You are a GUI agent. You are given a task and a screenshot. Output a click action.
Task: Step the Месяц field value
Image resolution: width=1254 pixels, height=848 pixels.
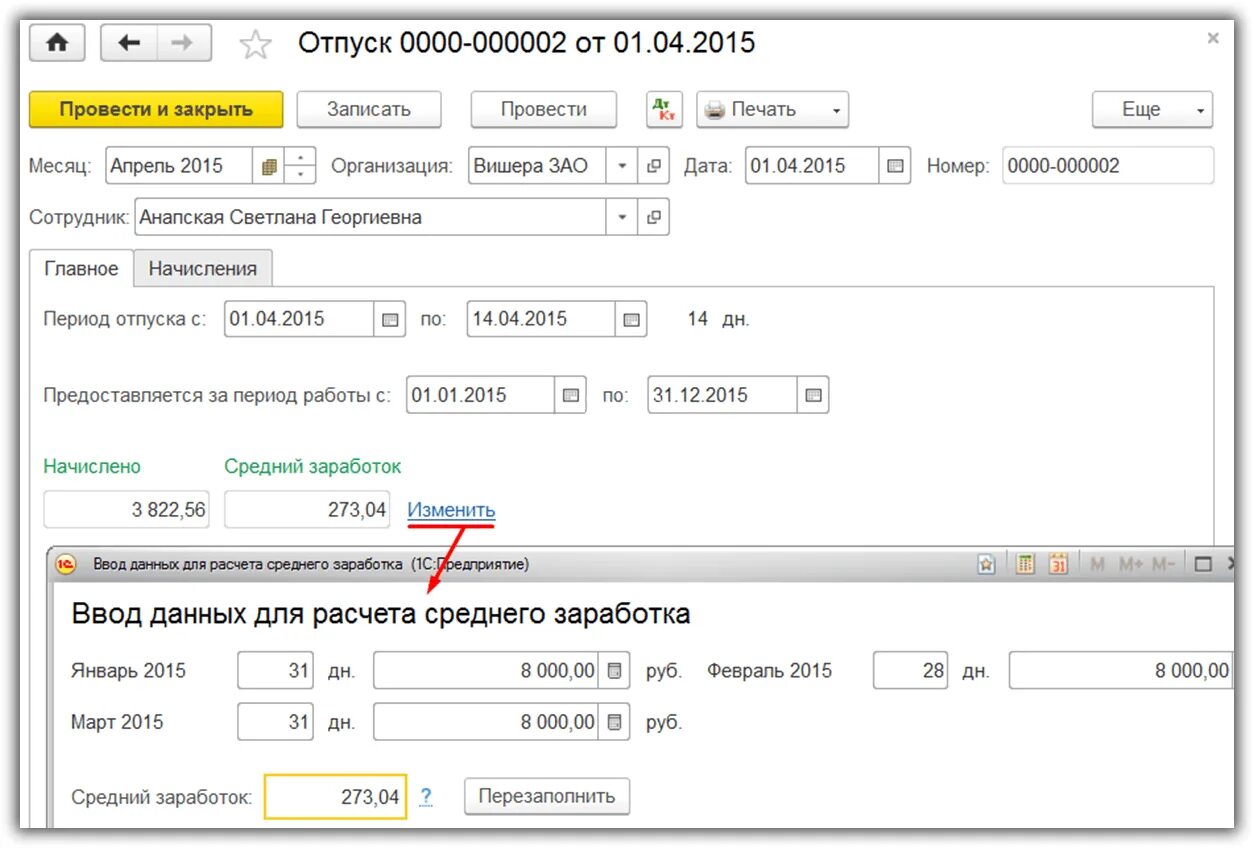click(301, 166)
